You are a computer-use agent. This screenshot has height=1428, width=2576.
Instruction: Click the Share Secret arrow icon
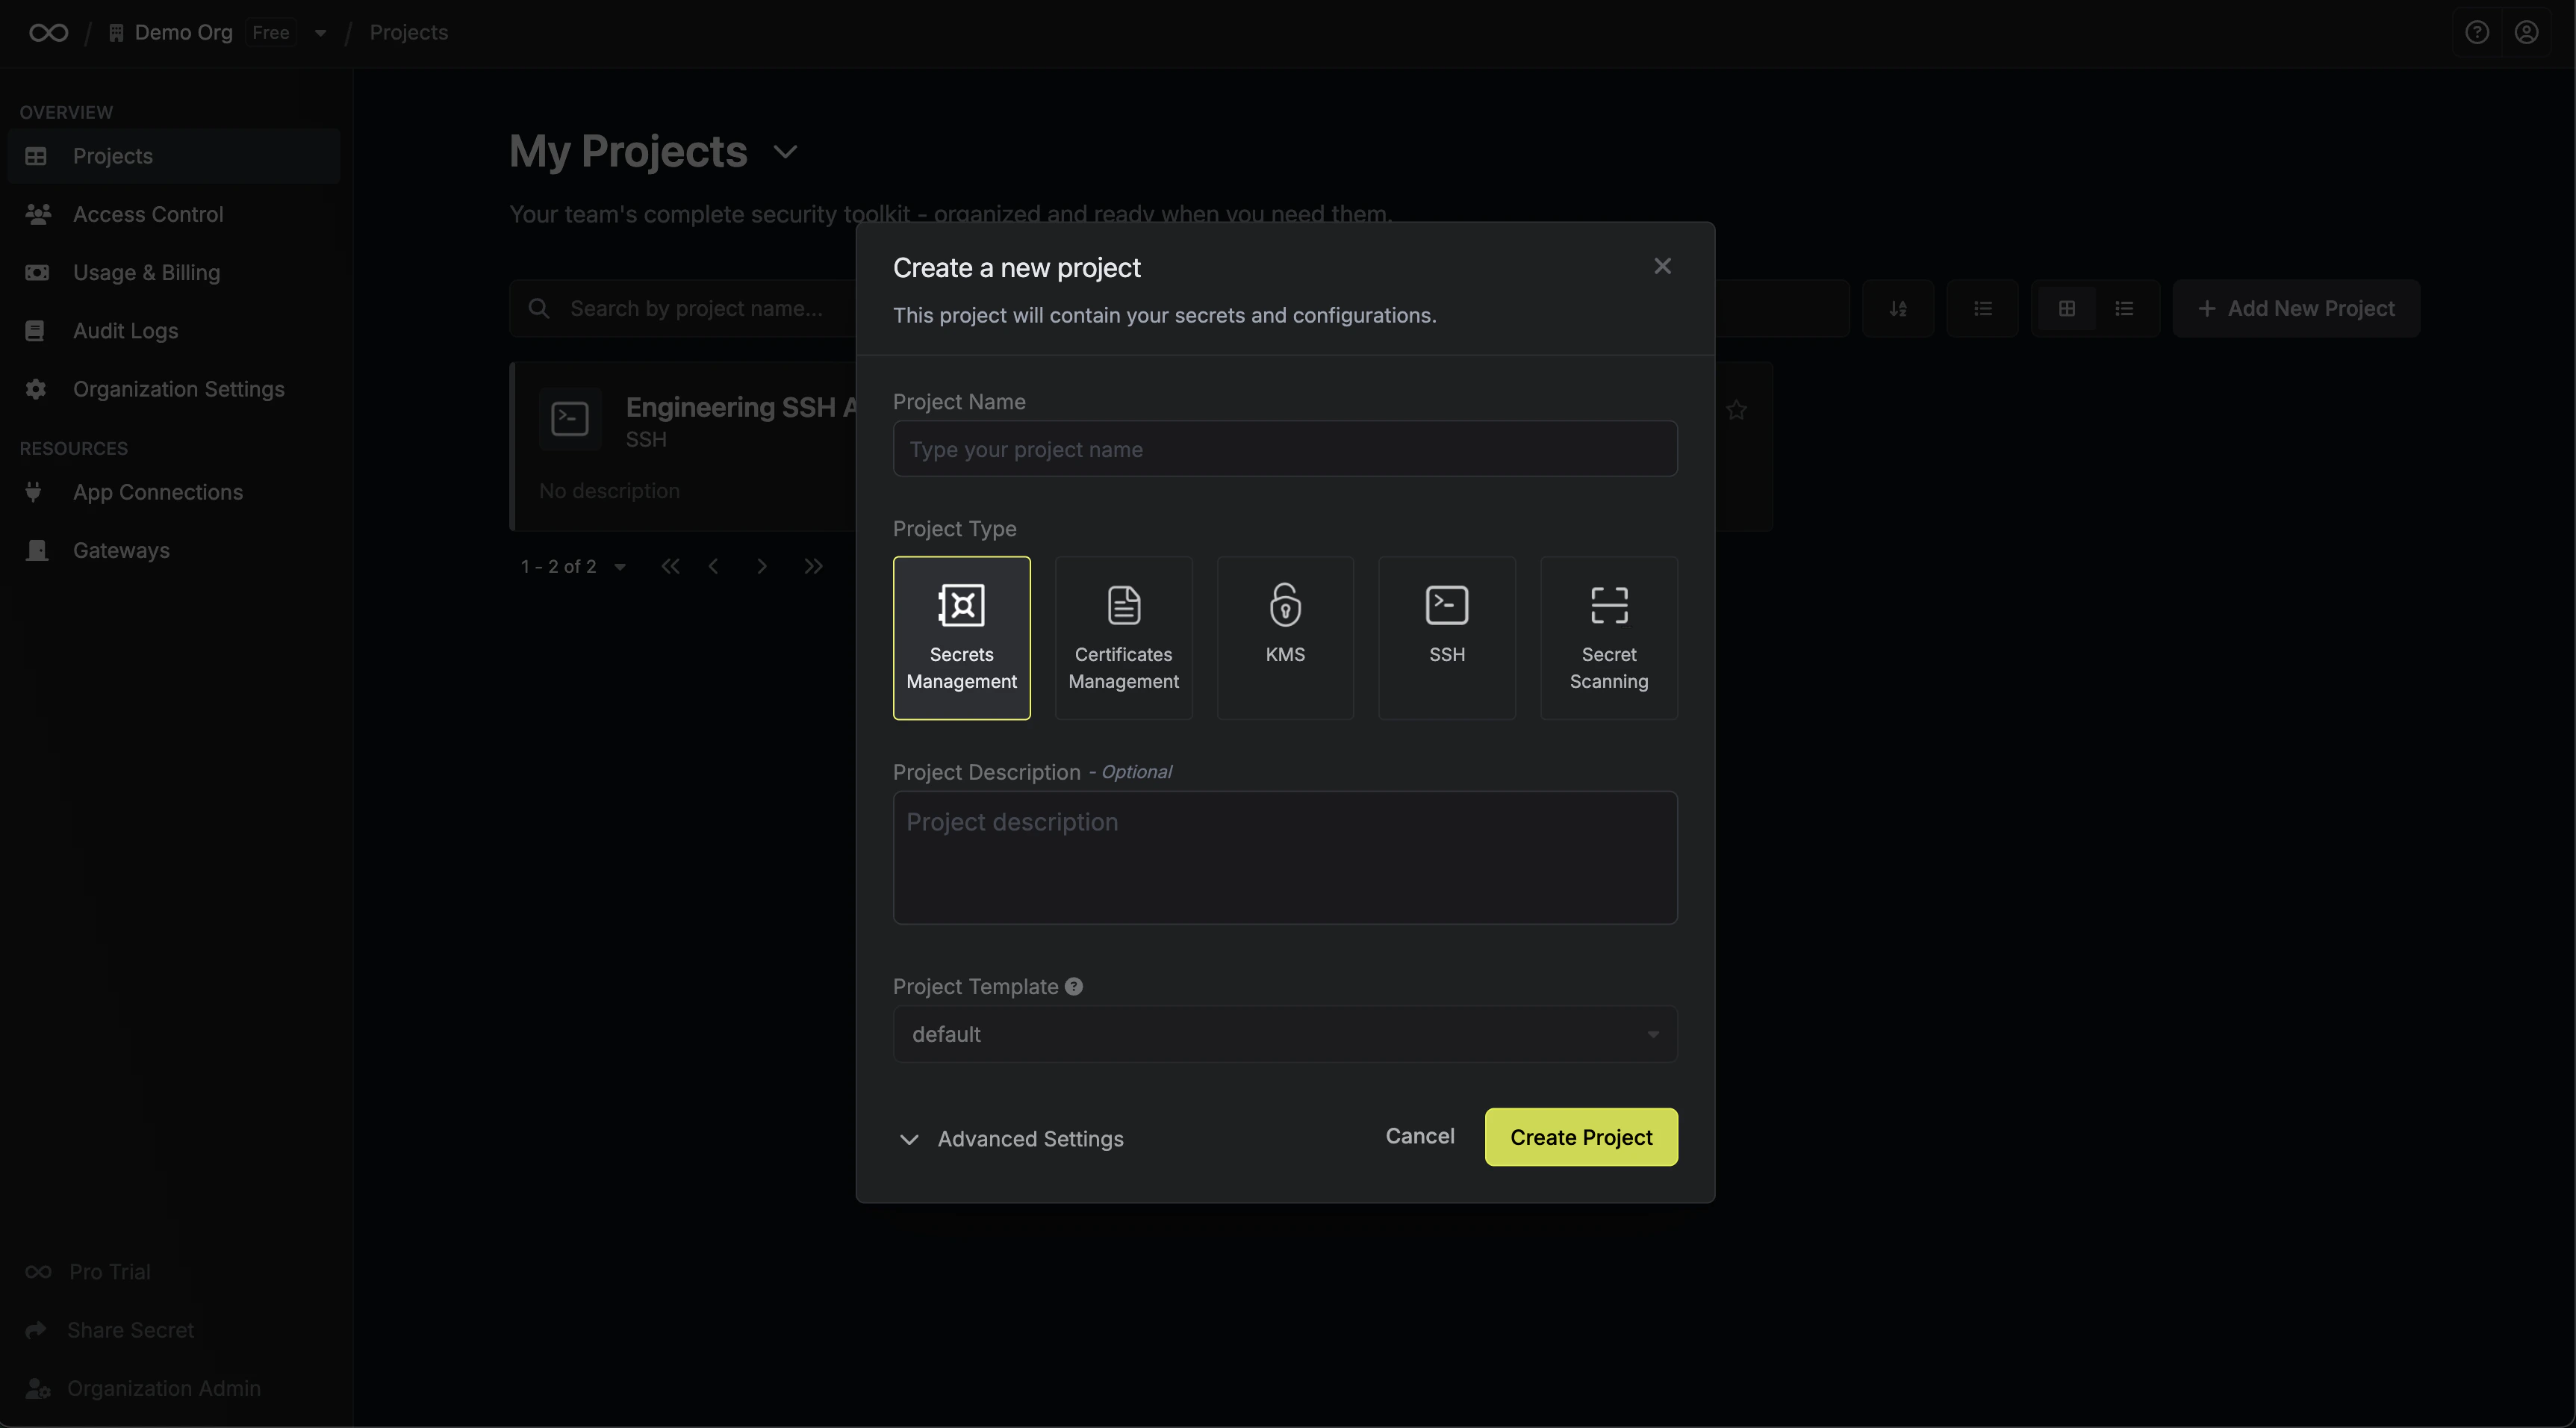point(36,1330)
